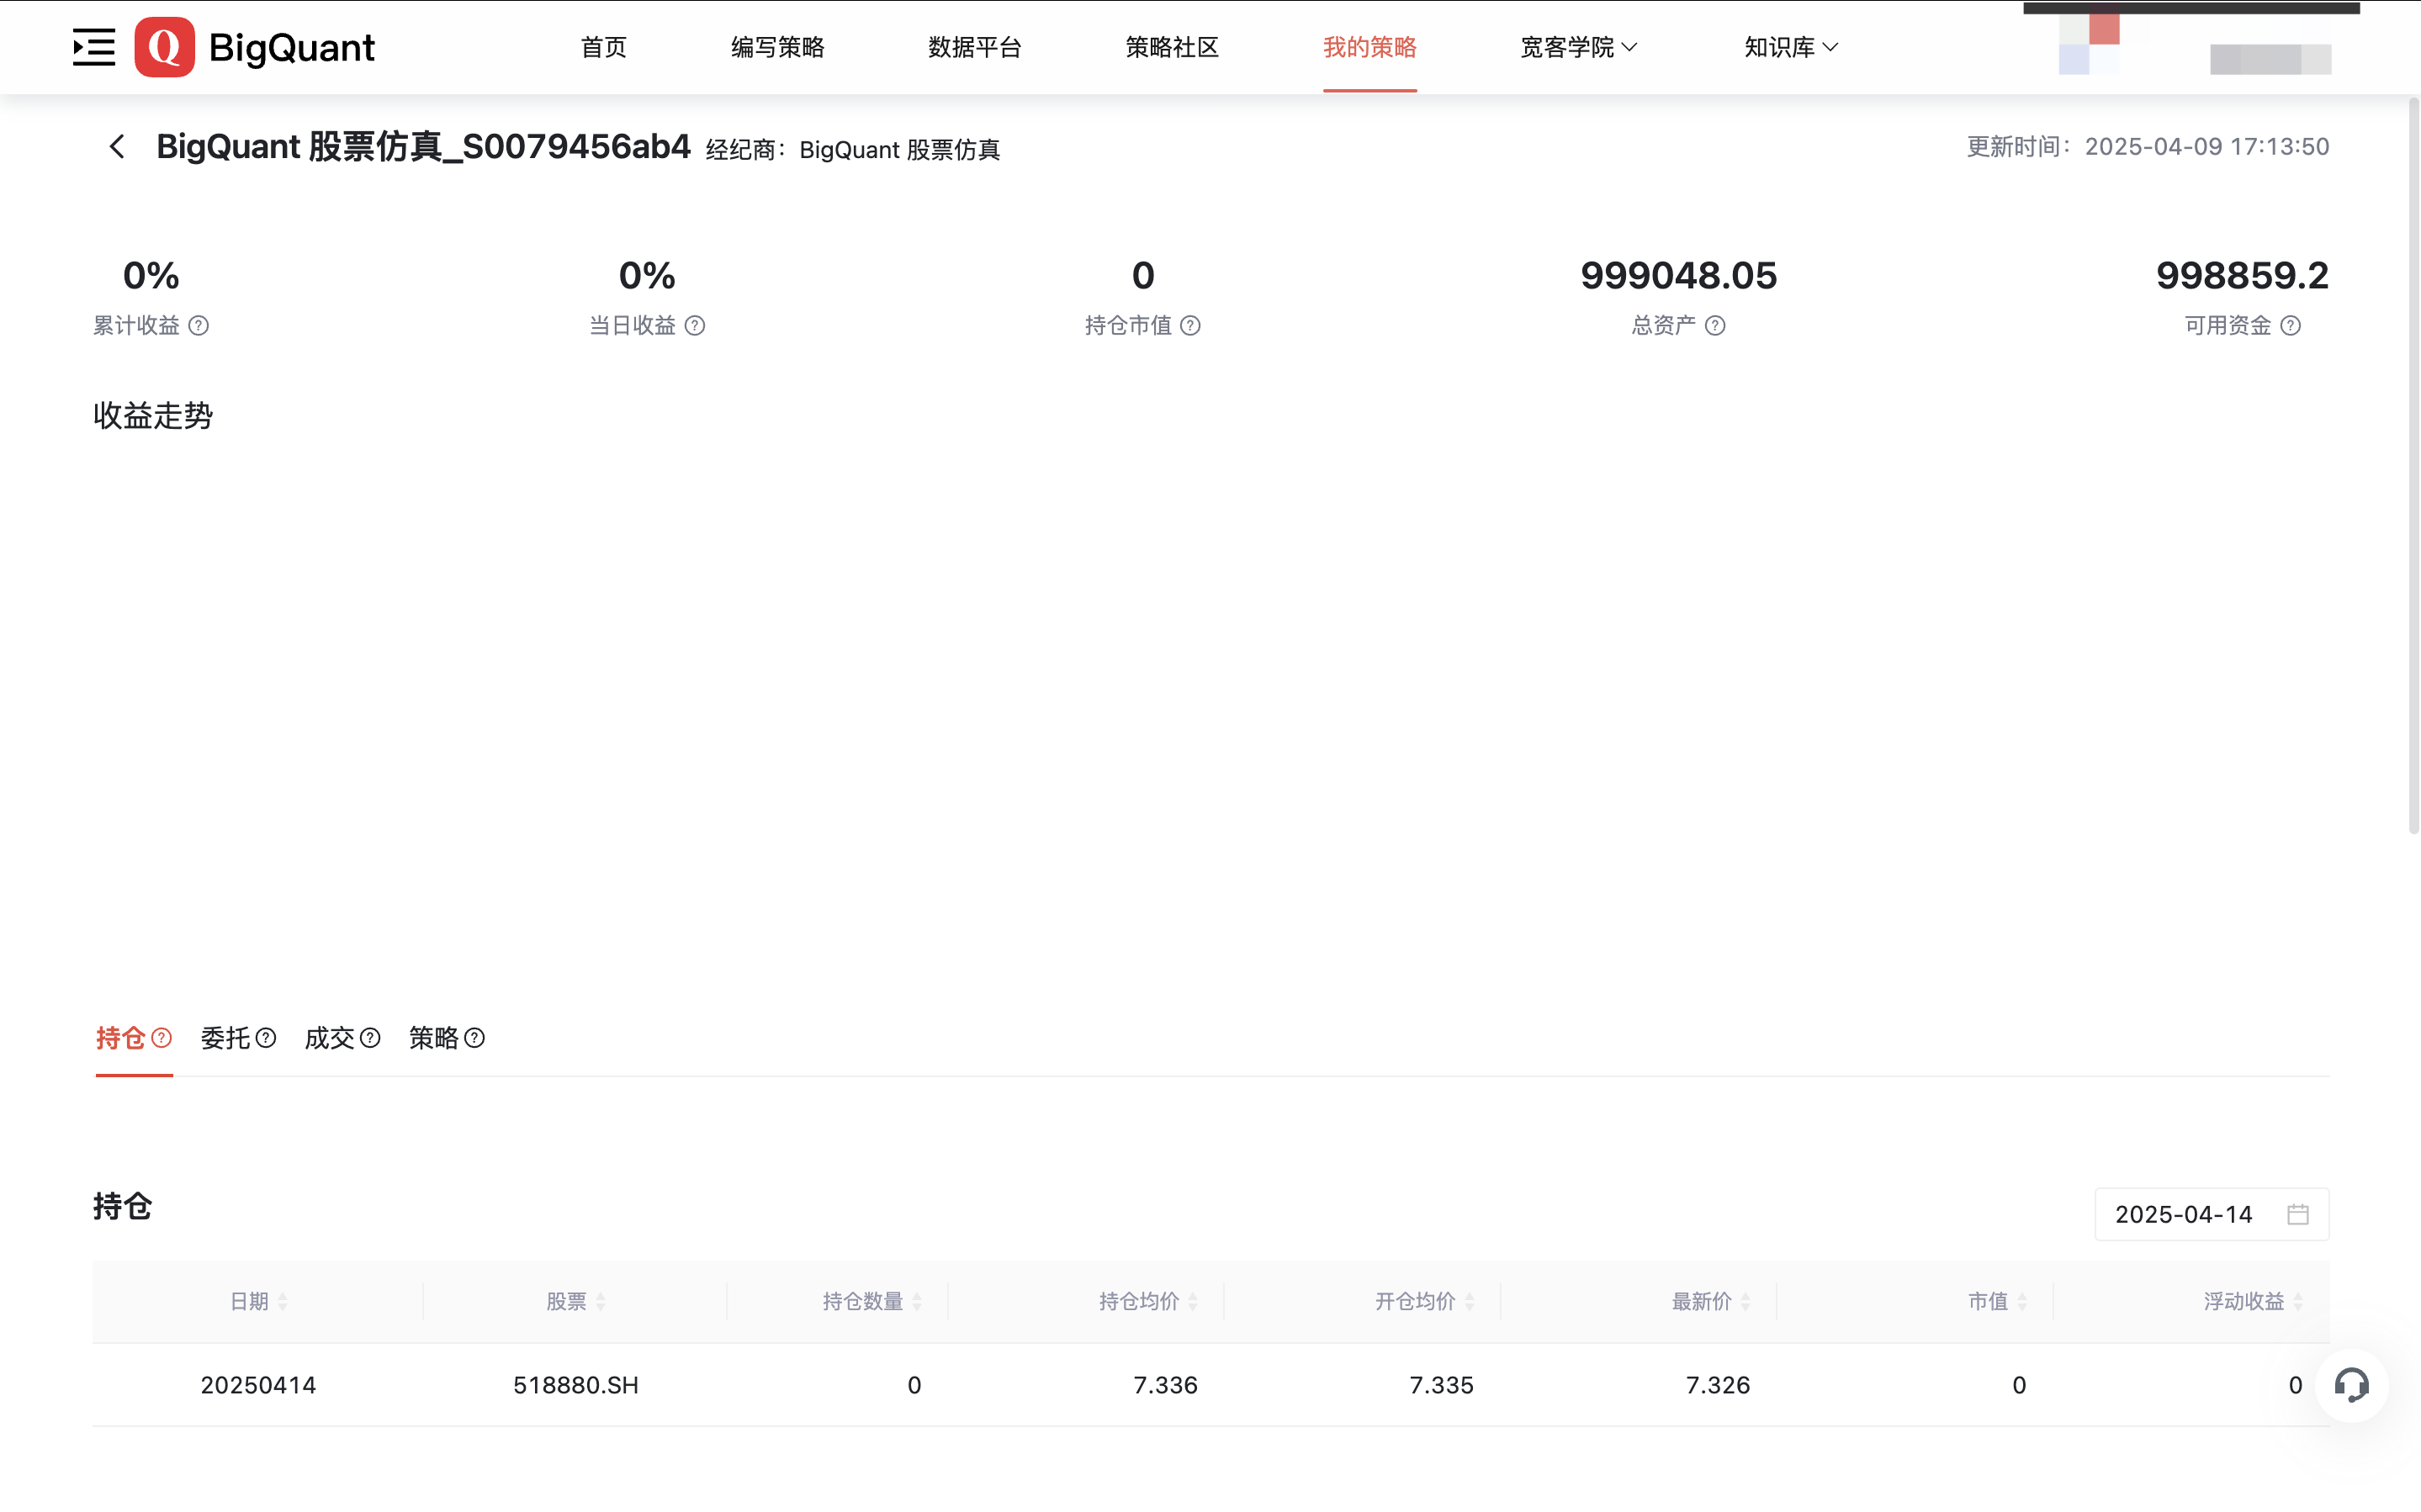This screenshot has width=2421, height=1512.
Task: Open help icon beside 当日收益
Action: click(x=695, y=326)
